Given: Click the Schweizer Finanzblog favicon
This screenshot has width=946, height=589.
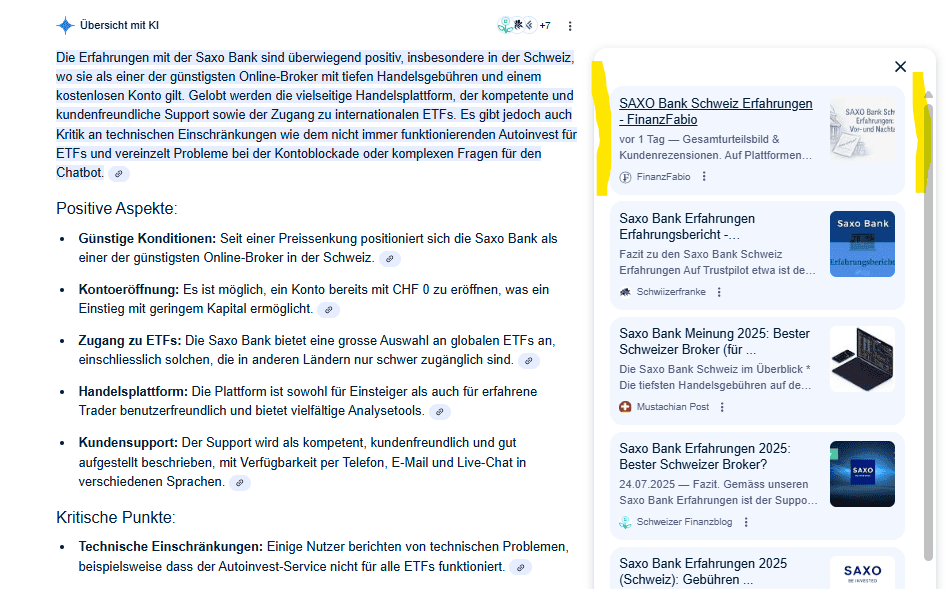Looking at the screenshot, I should pos(624,521).
